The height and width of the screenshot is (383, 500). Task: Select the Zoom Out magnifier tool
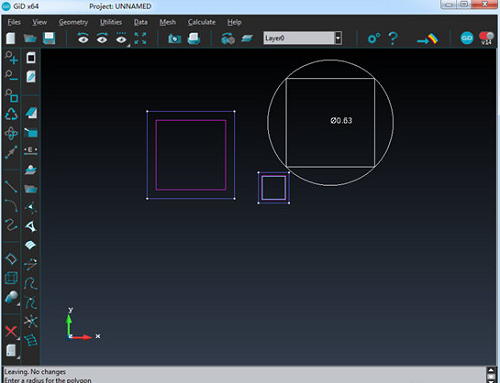pyautogui.click(x=11, y=76)
